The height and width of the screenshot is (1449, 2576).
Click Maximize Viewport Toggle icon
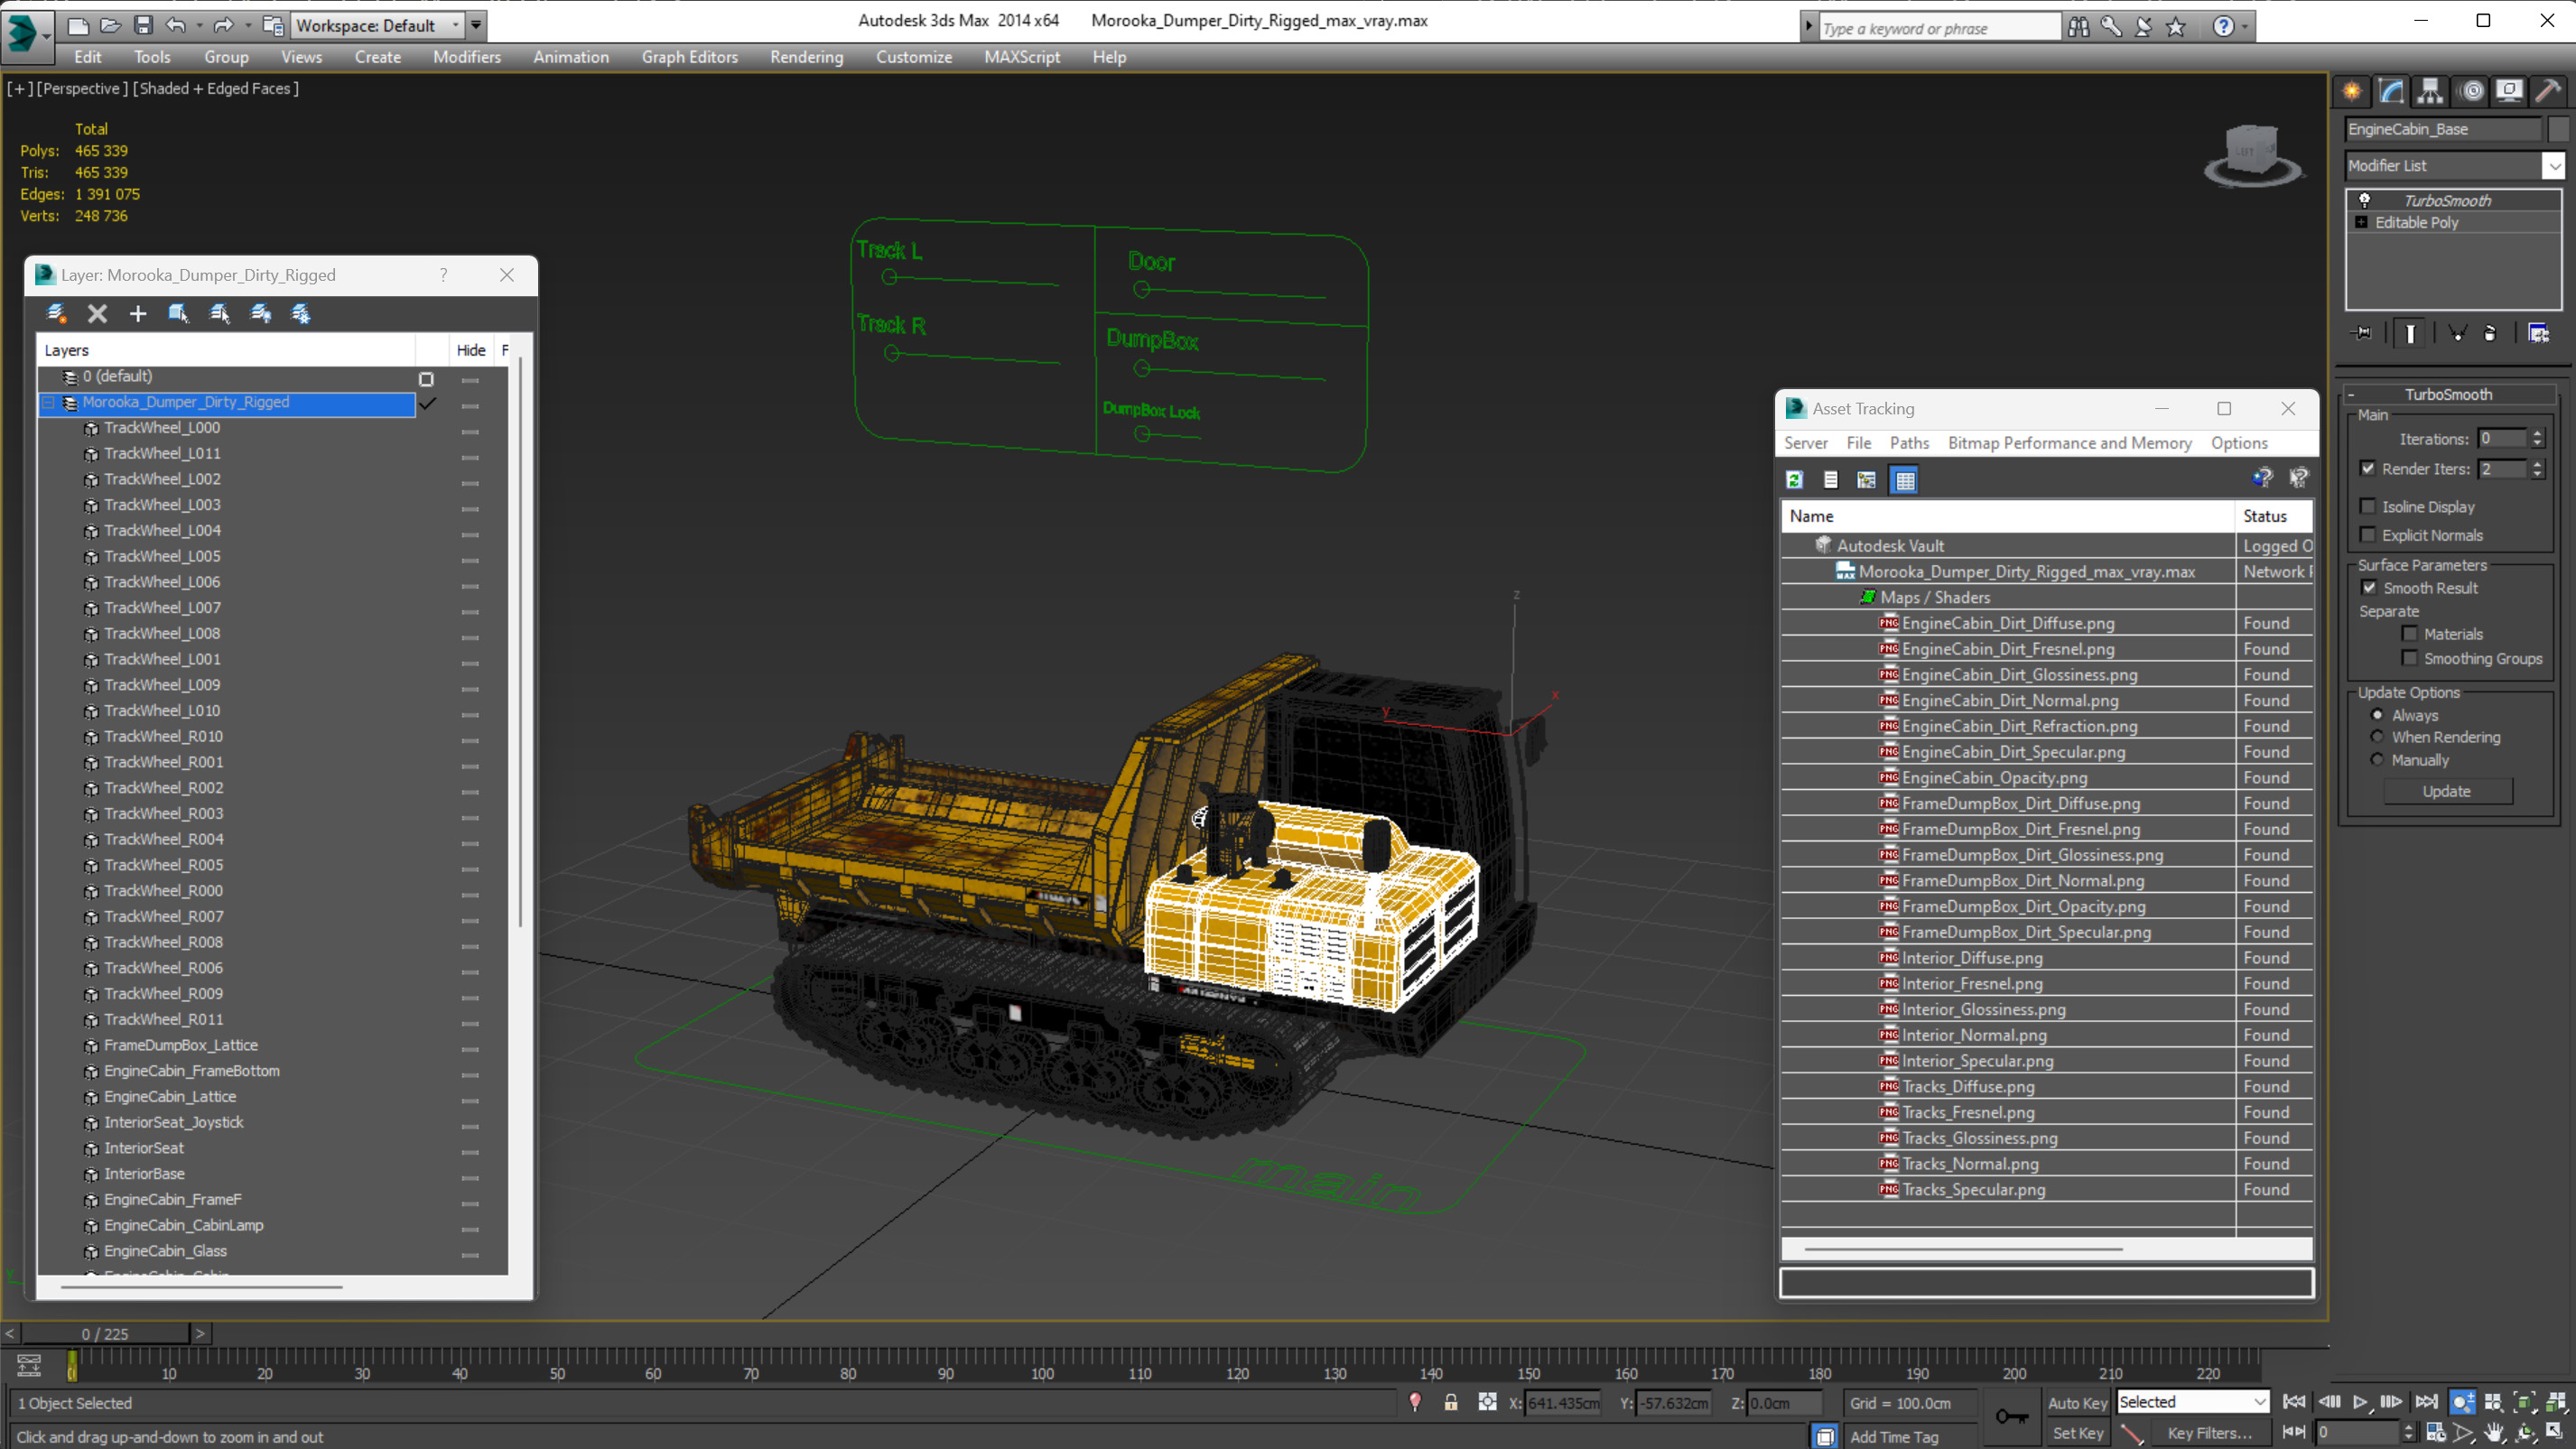point(2554,1432)
